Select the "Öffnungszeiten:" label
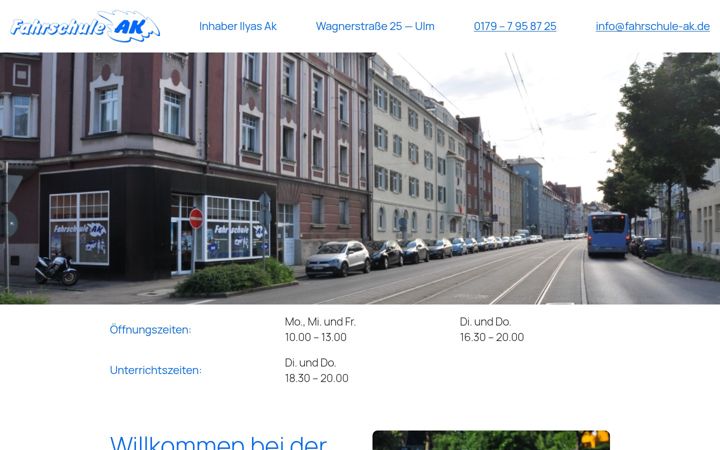Viewport: 720px width, 450px height. point(150,330)
